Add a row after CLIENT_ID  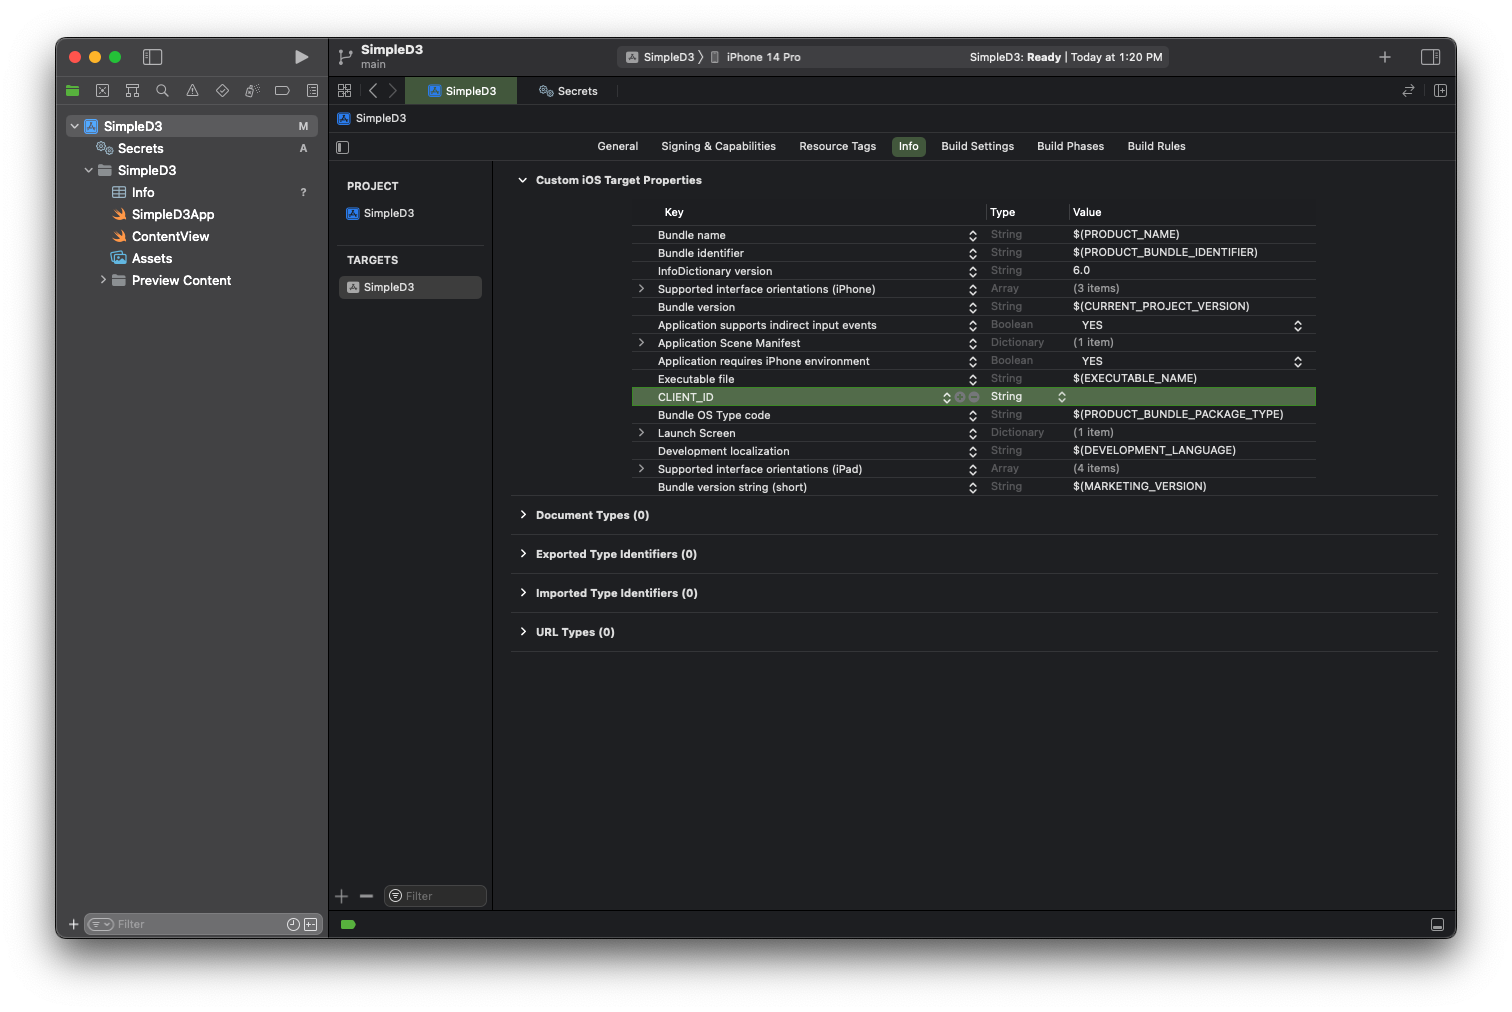point(960,397)
